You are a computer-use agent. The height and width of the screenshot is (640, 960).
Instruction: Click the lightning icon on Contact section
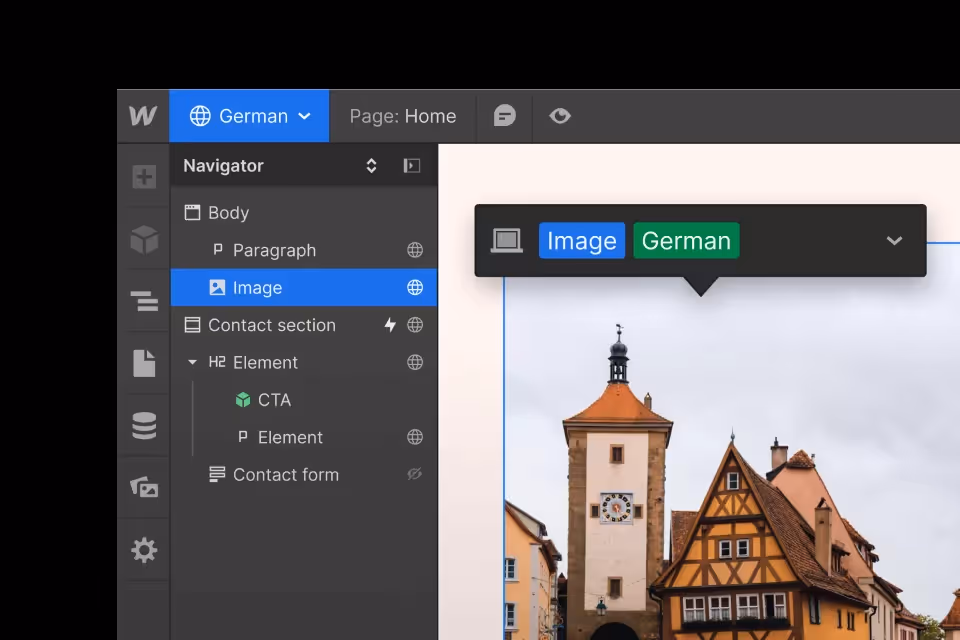[x=390, y=324]
